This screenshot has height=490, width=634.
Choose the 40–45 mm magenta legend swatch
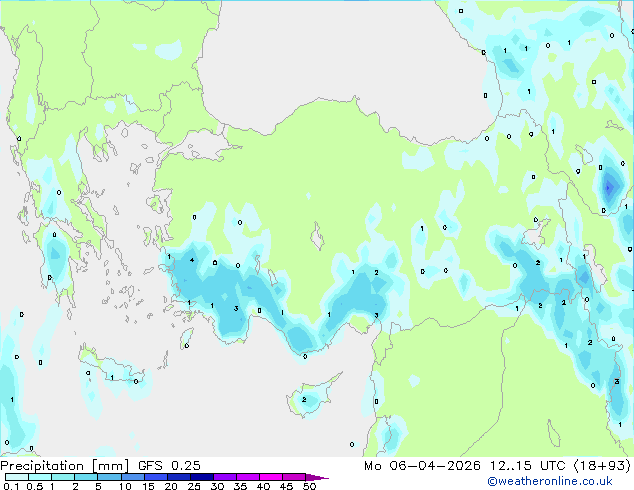pyautogui.click(x=271, y=477)
